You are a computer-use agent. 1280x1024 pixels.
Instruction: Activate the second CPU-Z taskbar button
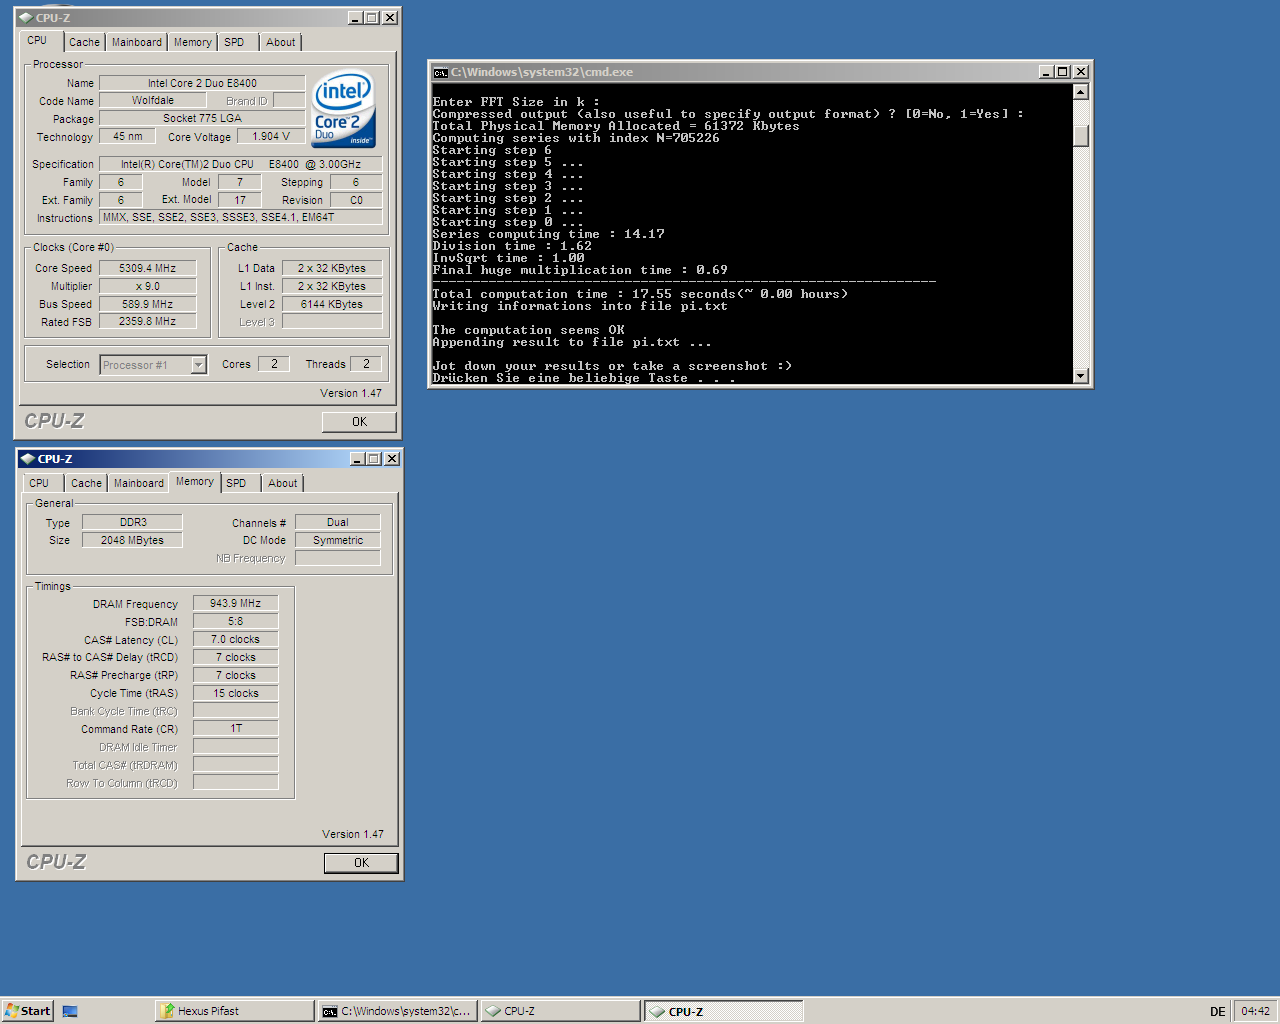tap(723, 1011)
